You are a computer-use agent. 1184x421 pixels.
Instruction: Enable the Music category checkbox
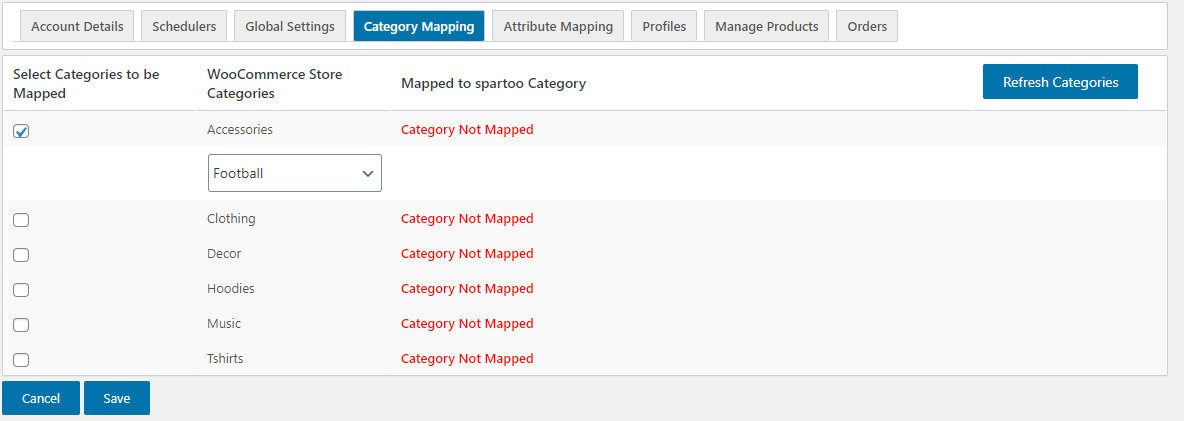pos(21,325)
